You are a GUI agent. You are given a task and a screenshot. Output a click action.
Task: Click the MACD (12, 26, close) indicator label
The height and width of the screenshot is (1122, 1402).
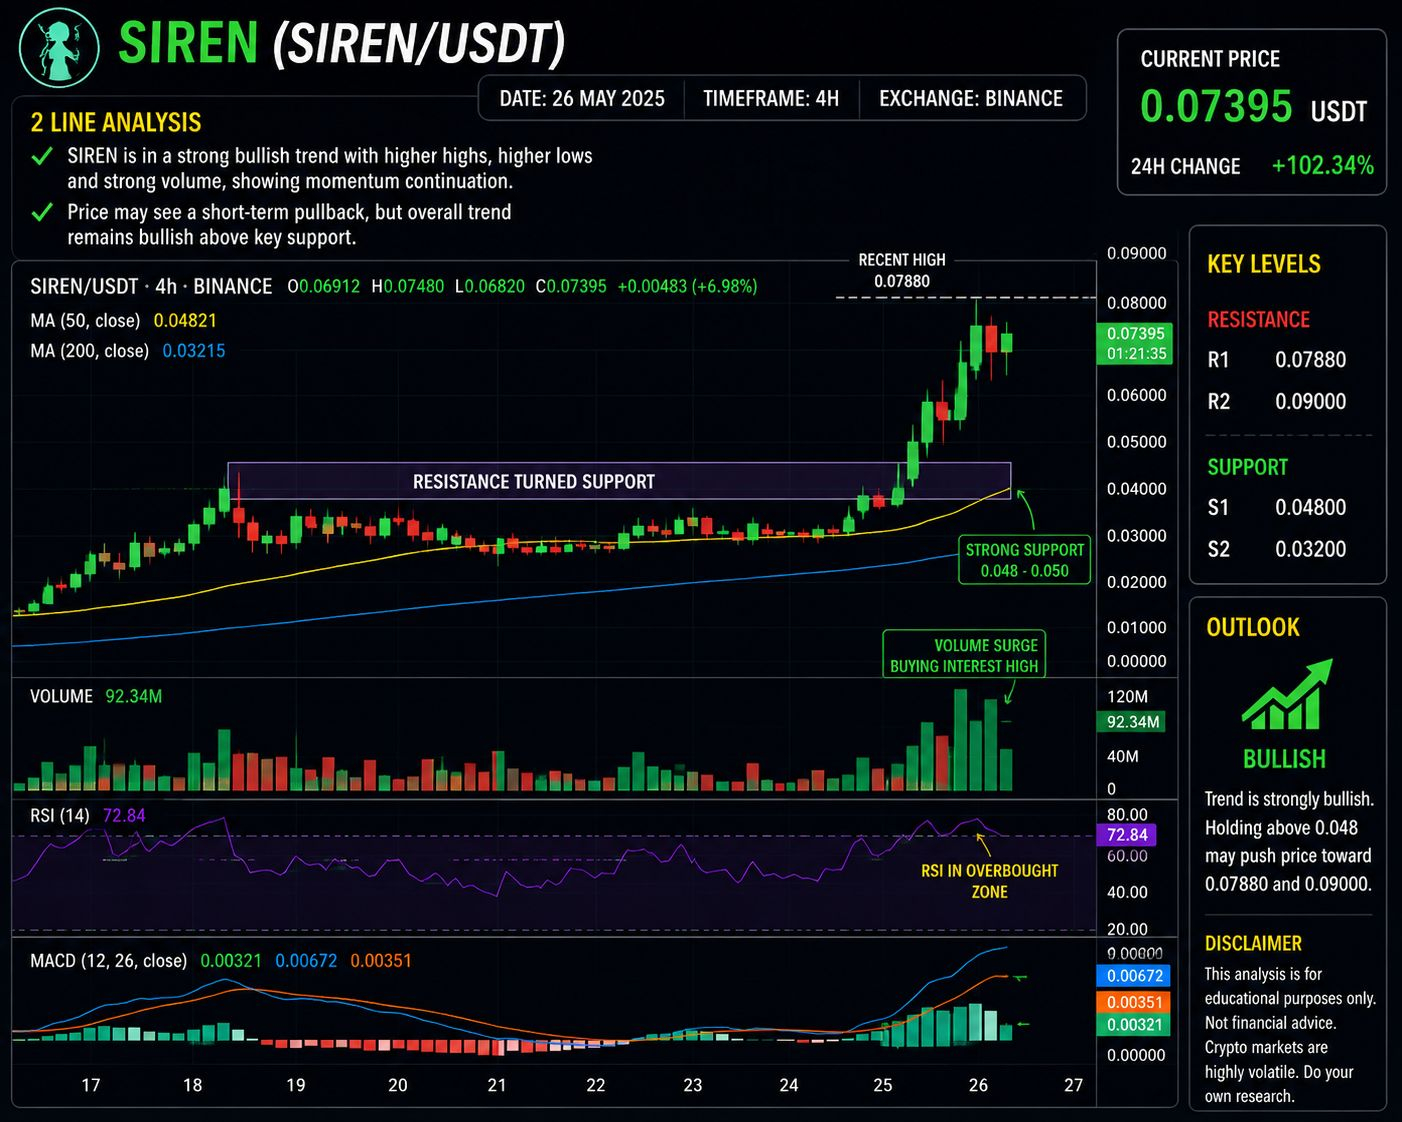click(109, 960)
